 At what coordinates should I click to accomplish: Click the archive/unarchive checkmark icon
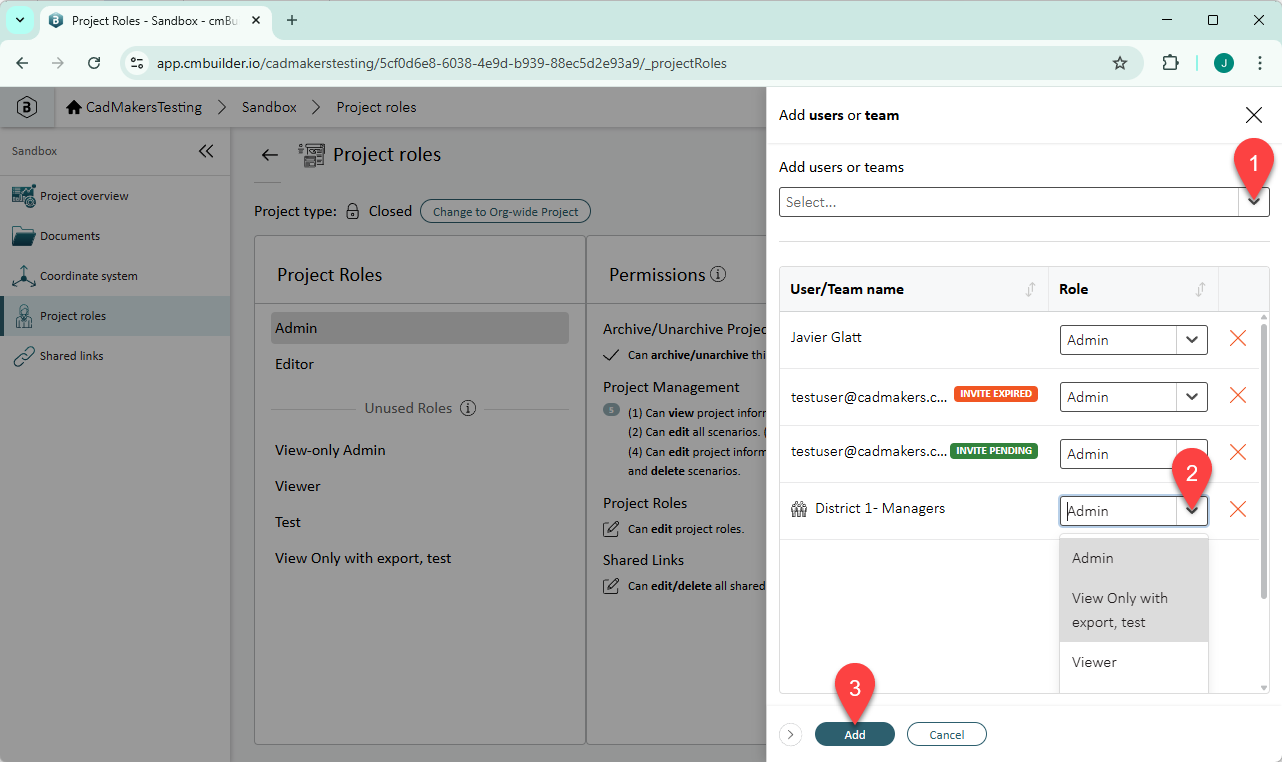pos(611,355)
